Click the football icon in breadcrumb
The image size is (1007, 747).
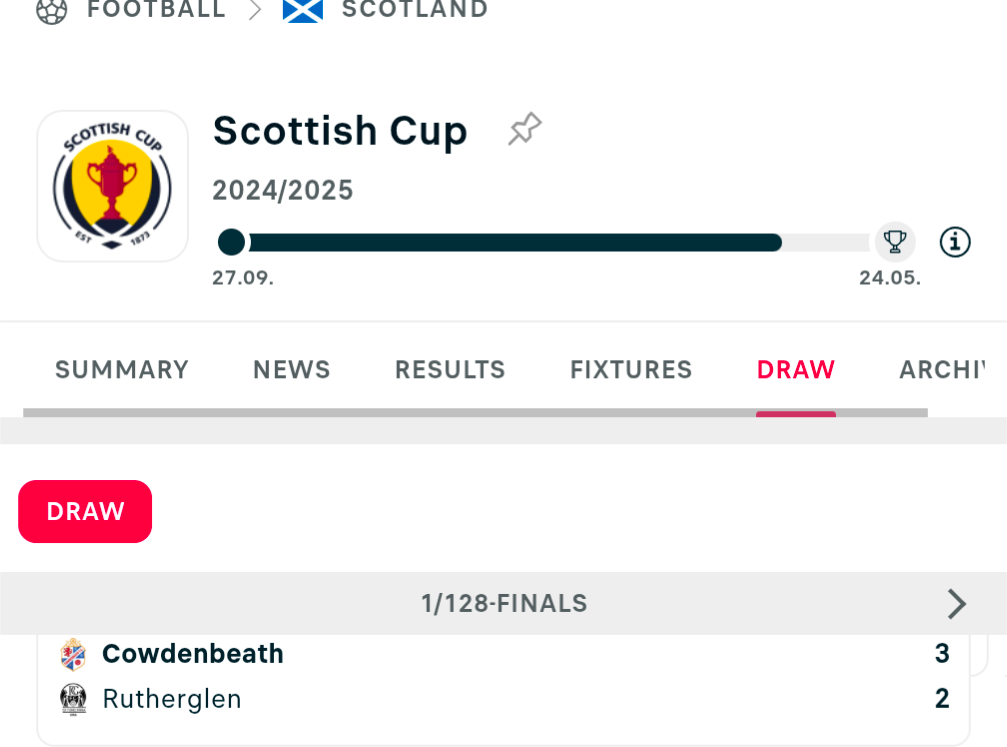(51, 10)
